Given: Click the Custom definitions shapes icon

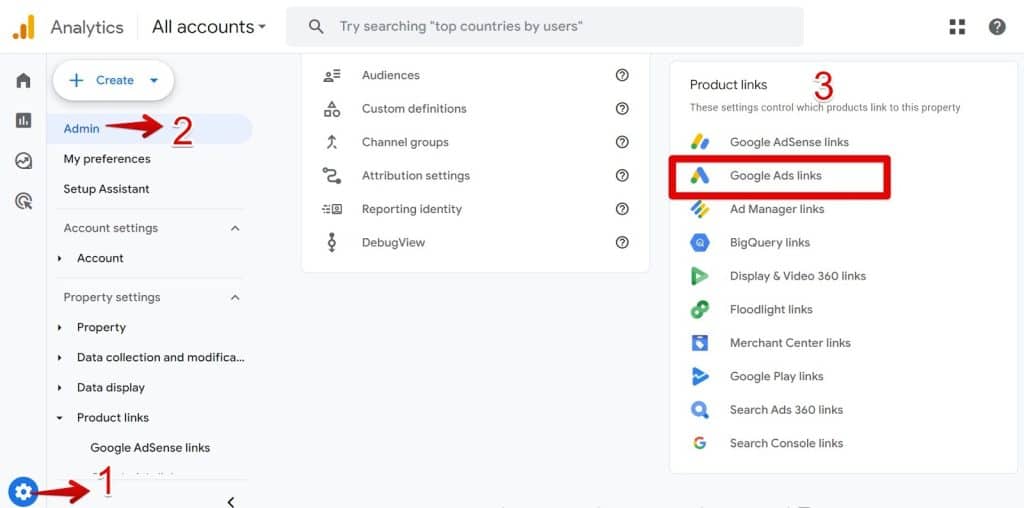Looking at the screenshot, I should point(332,108).
